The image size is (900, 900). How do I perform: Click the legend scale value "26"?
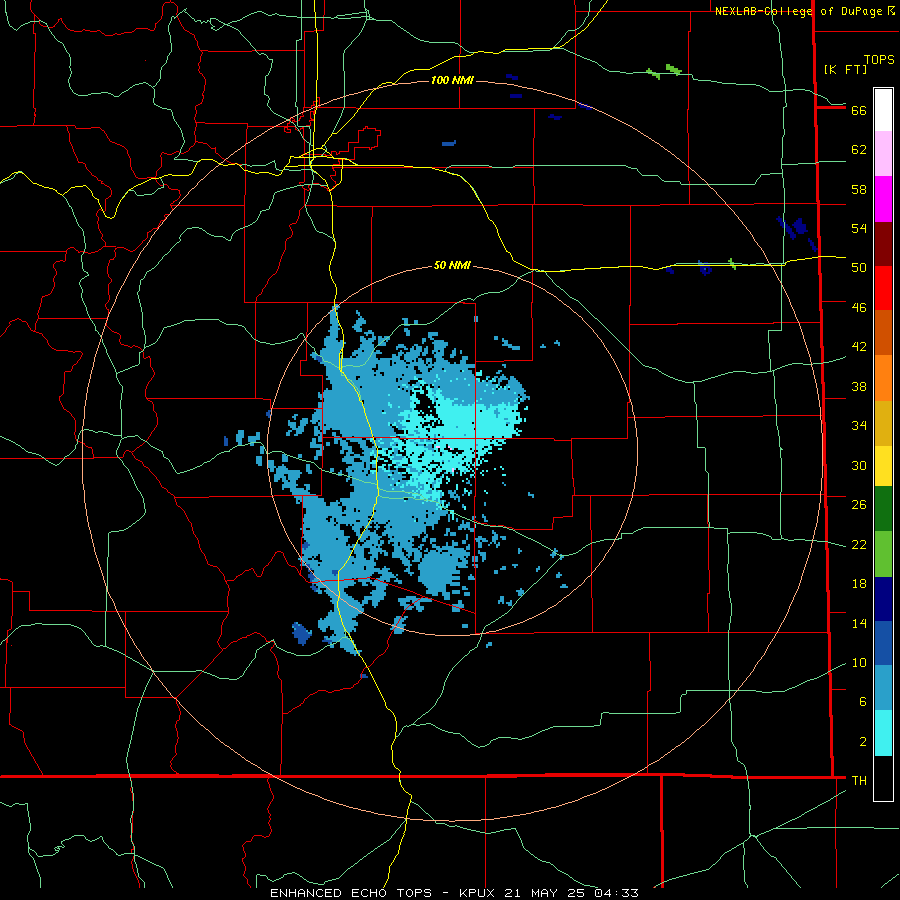859,505
